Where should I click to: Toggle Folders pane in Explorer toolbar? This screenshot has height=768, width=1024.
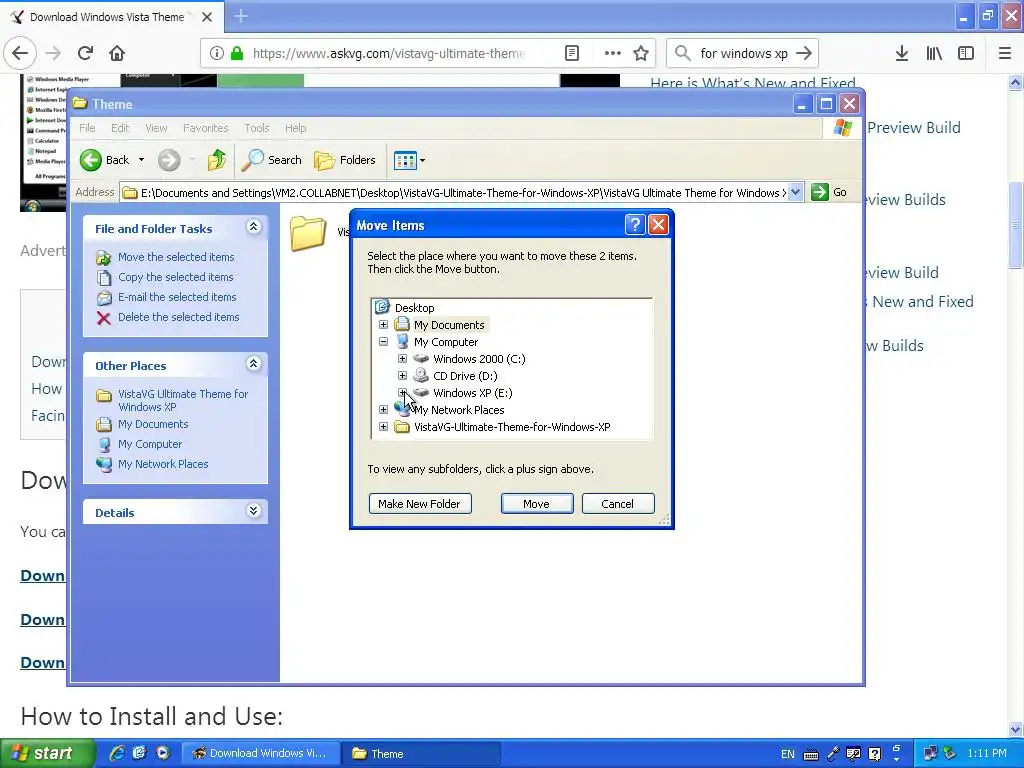(345, 160)
